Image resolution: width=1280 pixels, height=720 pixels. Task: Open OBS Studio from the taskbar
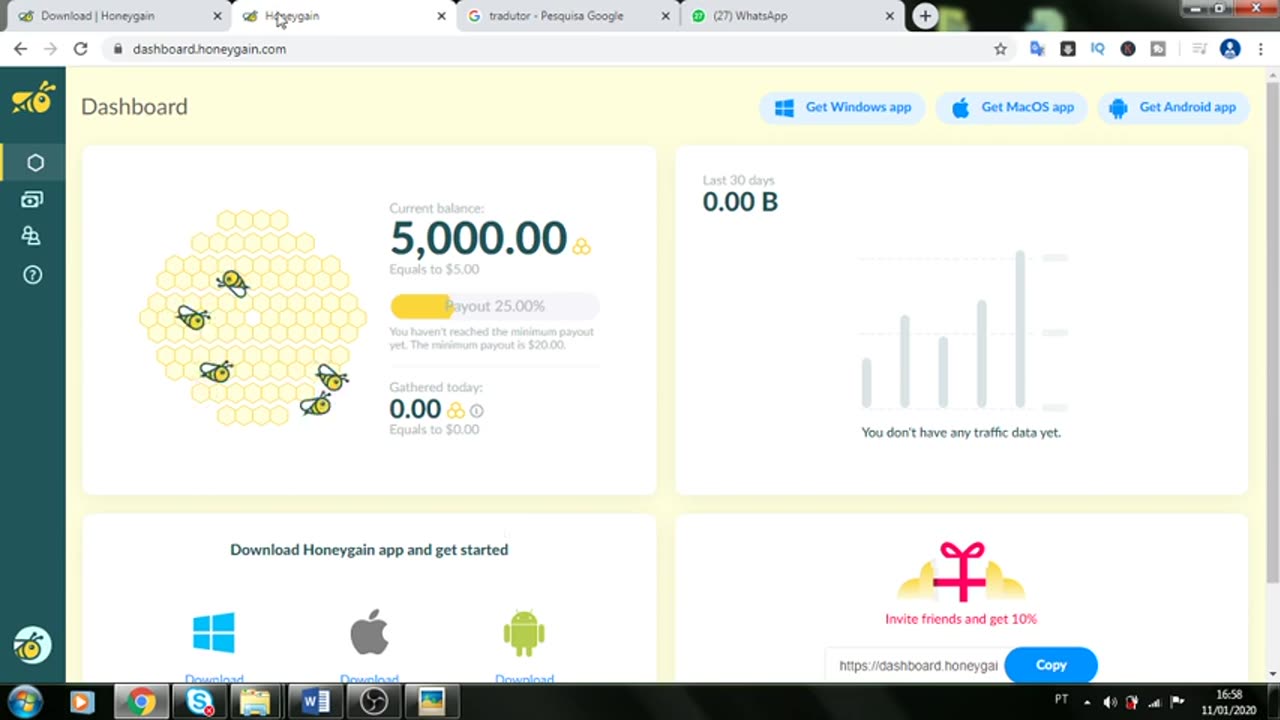click(374, 702)
